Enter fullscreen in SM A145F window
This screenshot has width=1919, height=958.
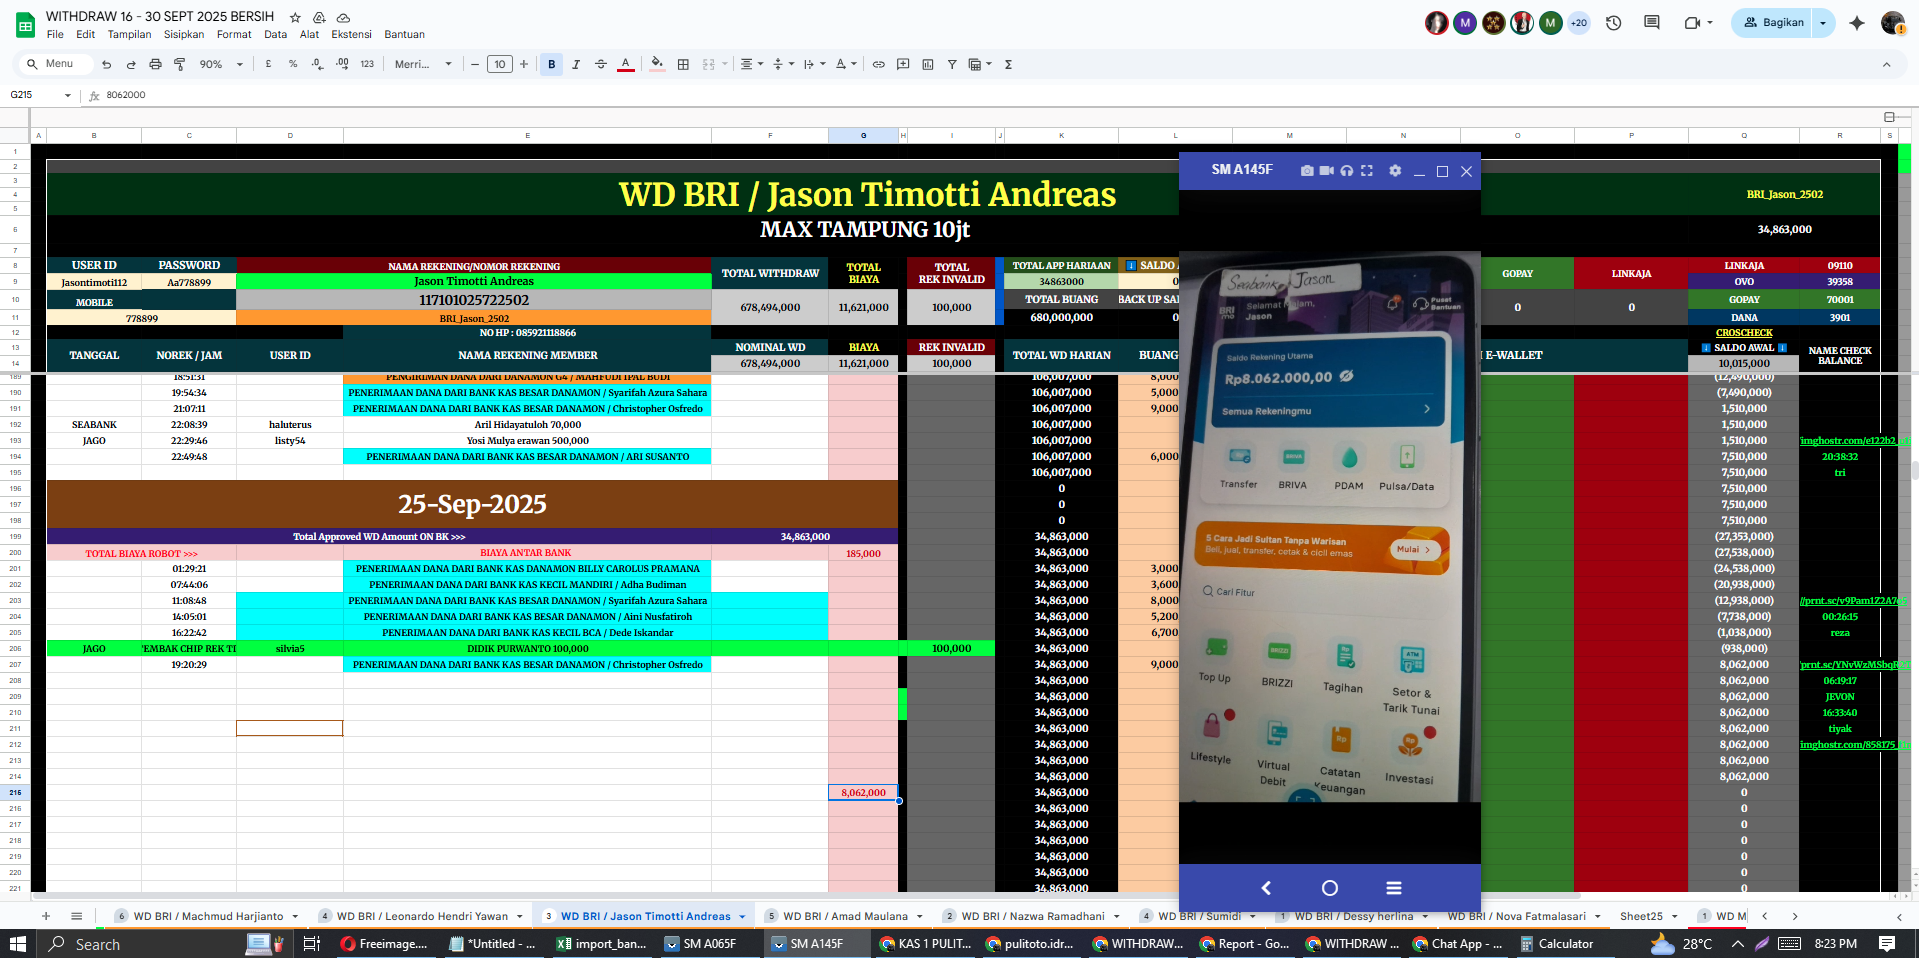[1367, 171]
